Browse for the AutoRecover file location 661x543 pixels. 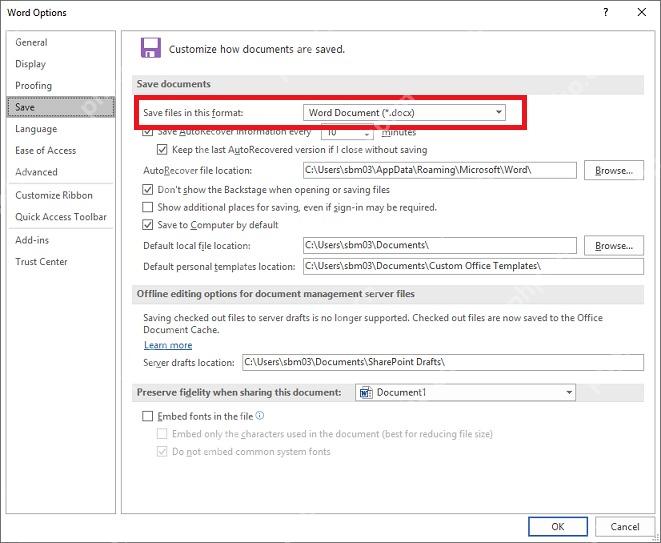613,170
